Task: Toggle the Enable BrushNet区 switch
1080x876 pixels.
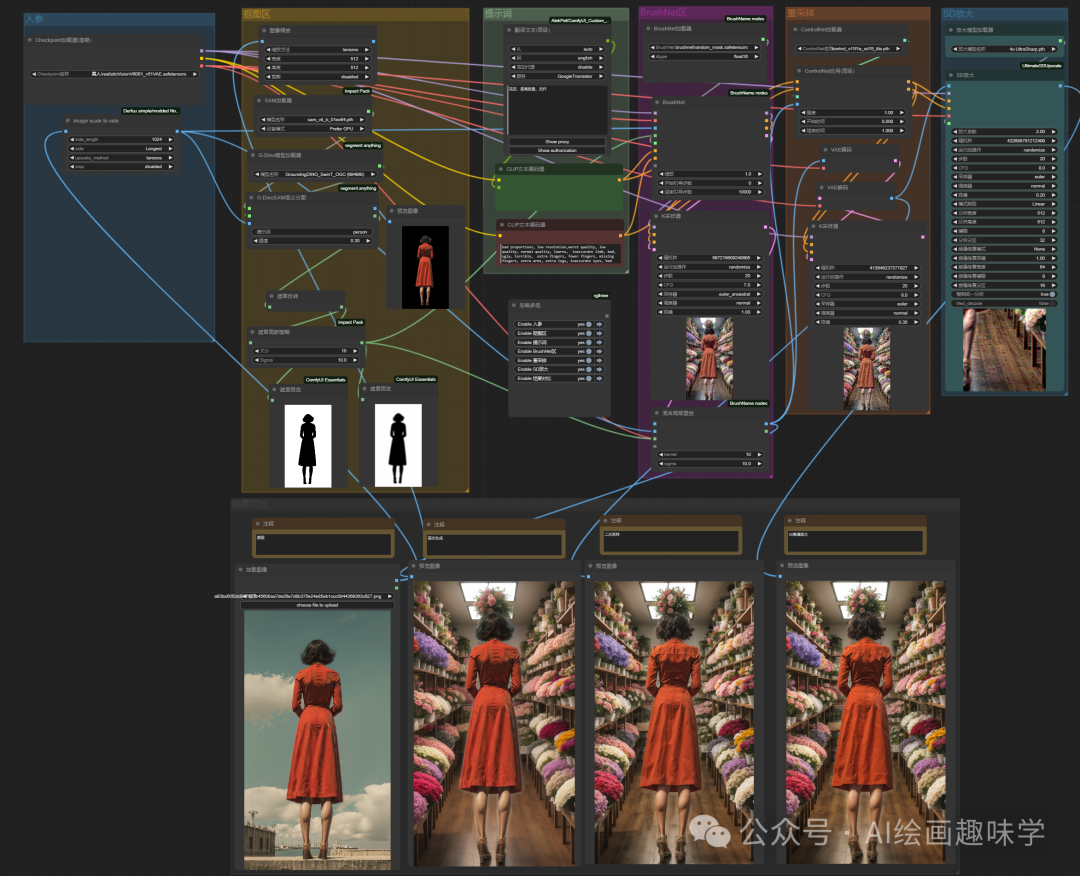Action: 589,351
